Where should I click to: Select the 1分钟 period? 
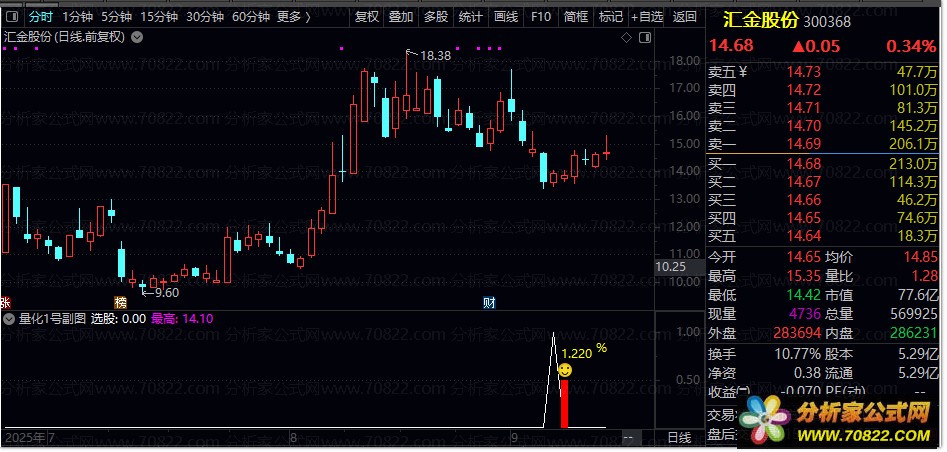click(77, 17)
